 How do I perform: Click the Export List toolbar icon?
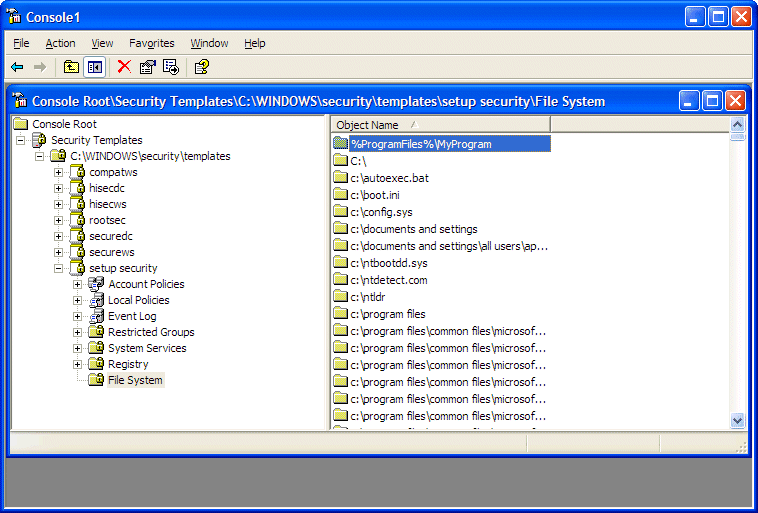pyautogui.click(x=171, y=67)
